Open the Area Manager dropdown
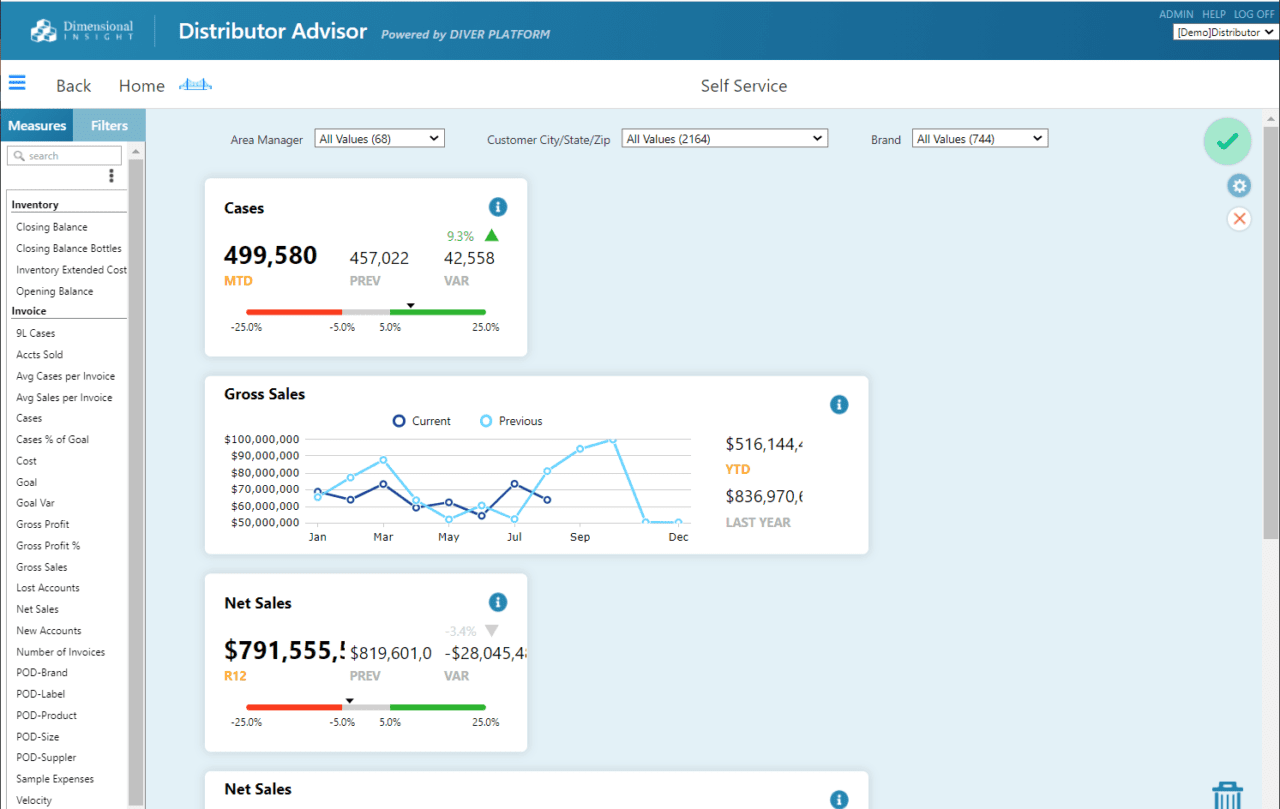This screenshot has height=809, width=1280. (x=379, y=137)
